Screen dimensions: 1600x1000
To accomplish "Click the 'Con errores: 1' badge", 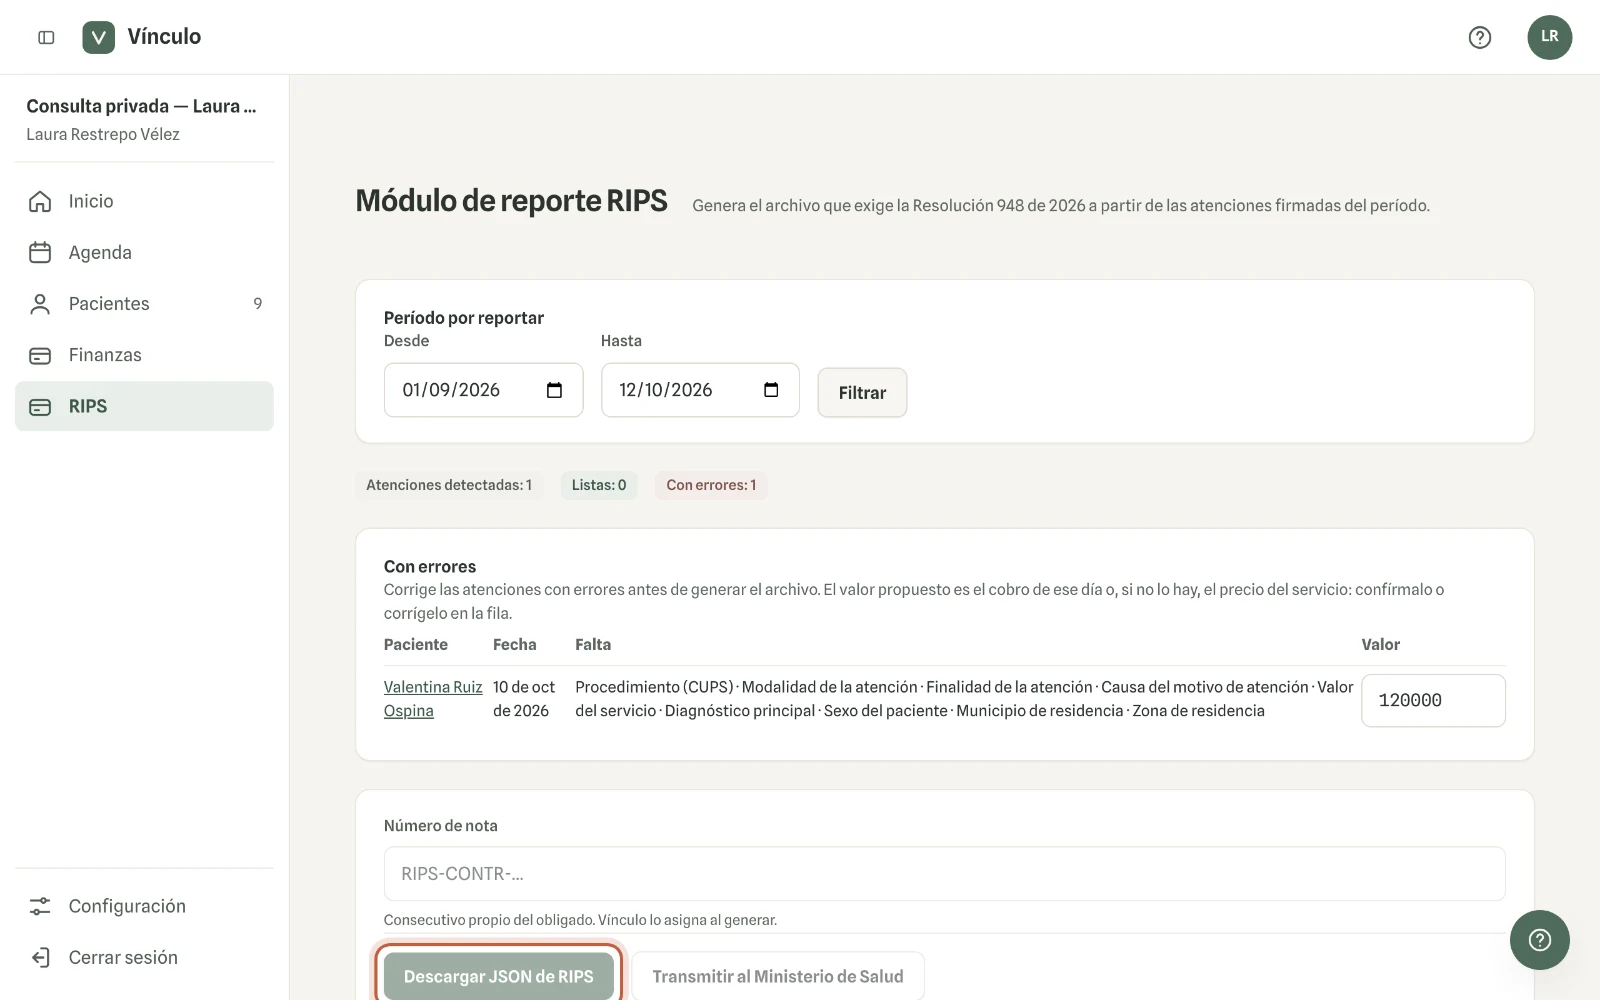I will click(711, 485).
